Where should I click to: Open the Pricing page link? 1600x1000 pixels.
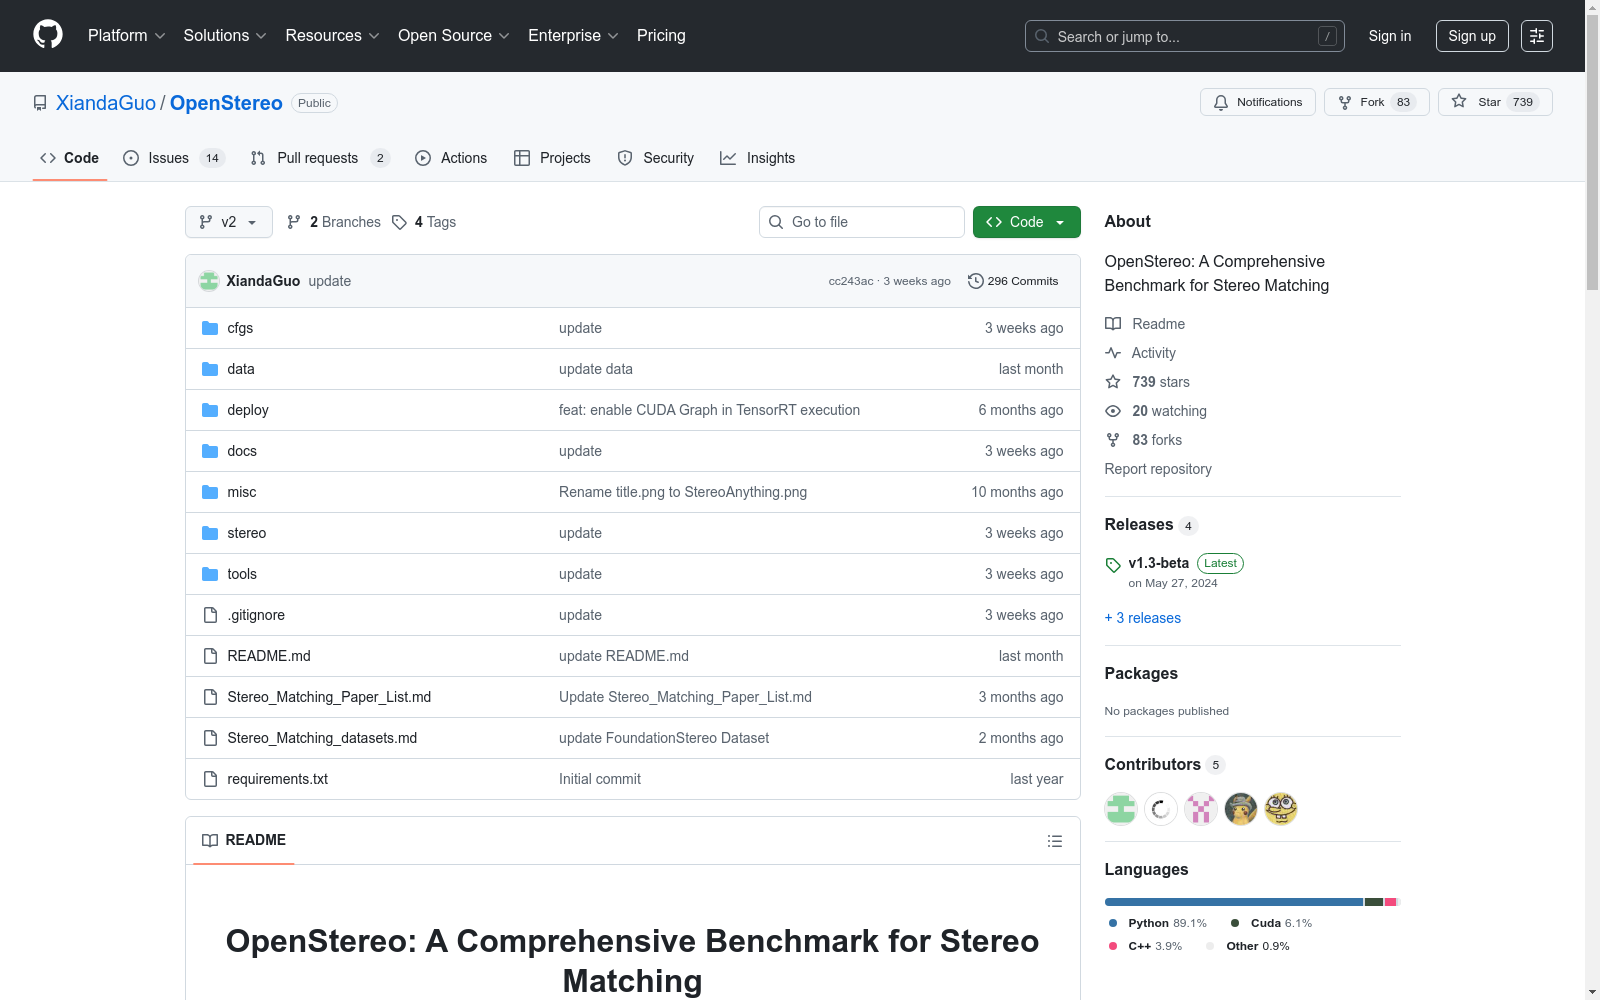coord(661,36)
